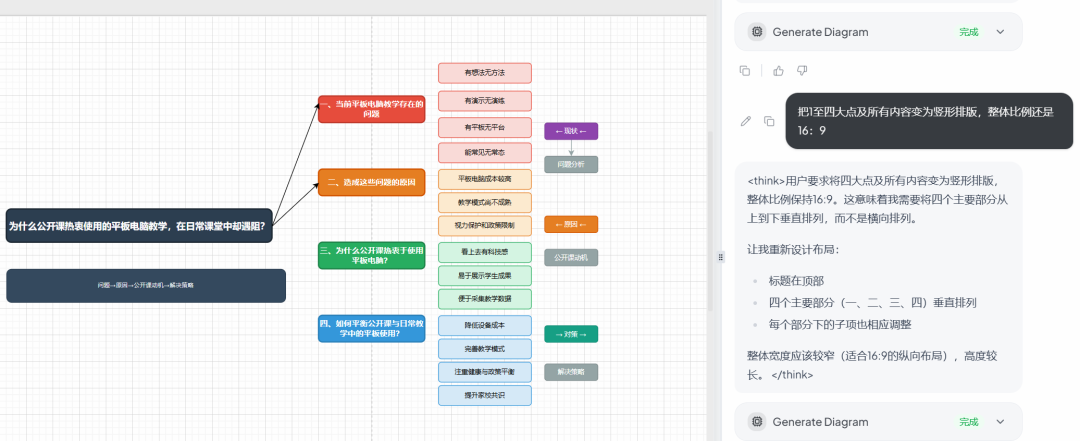1080x441 pixels.
Task: Click the bottom Generate Diagram chip icon
Action: point(757,422)
